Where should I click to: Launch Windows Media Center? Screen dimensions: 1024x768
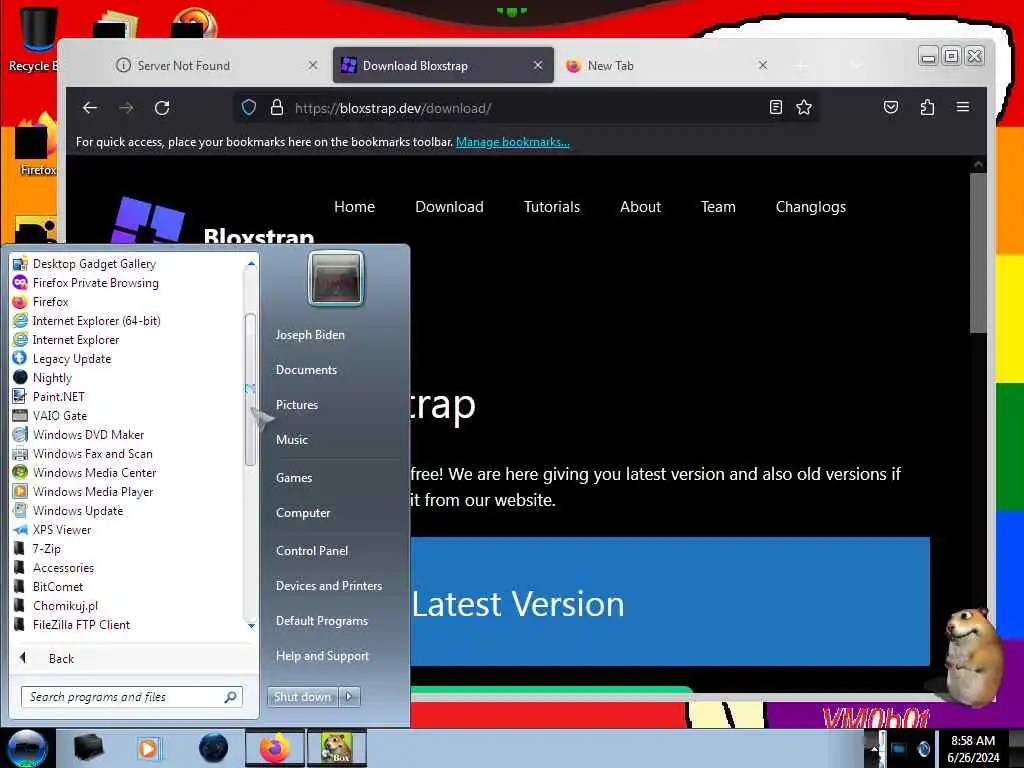tap(127, 472)
